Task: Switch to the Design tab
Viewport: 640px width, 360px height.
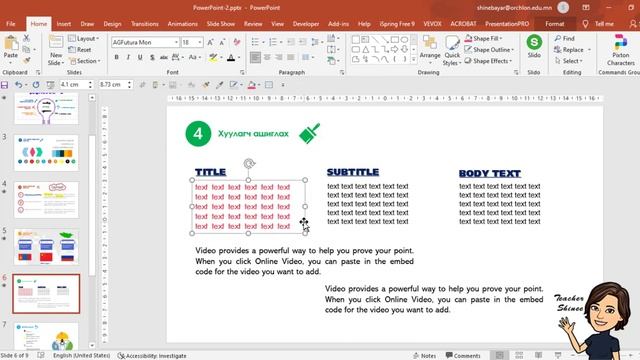Action: [112, 24]
